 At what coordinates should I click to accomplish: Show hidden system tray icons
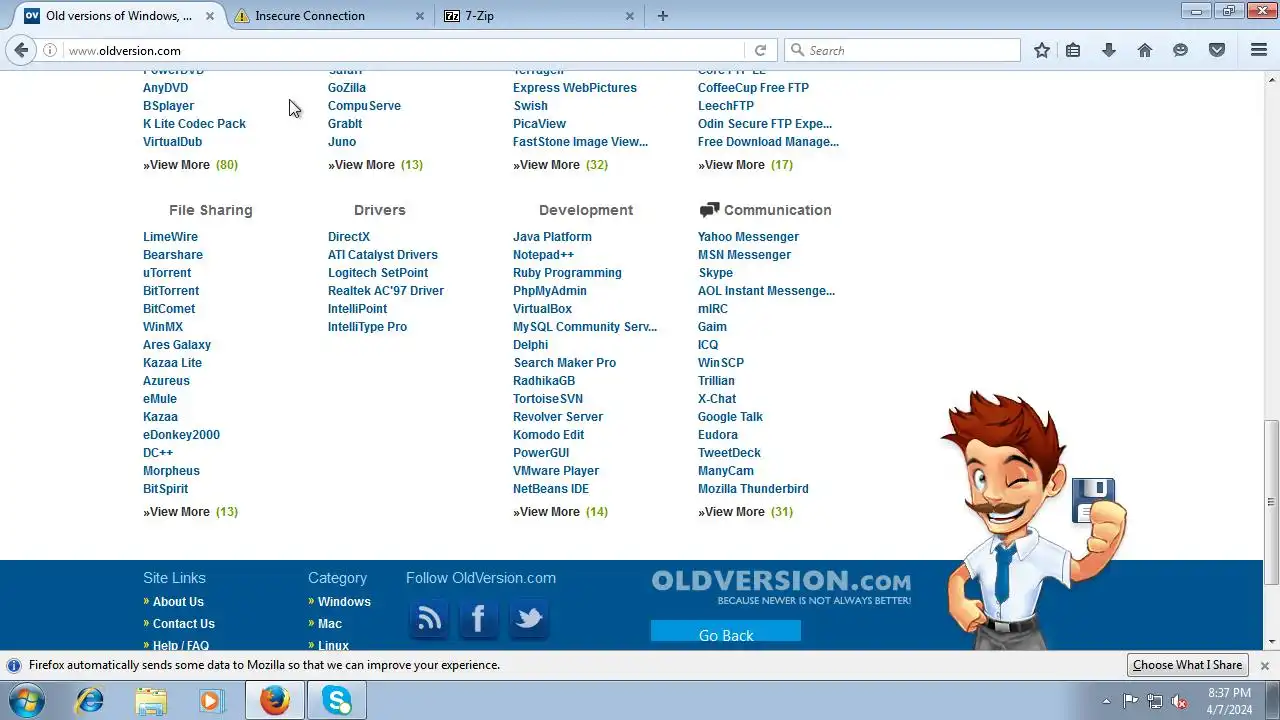1106,701
